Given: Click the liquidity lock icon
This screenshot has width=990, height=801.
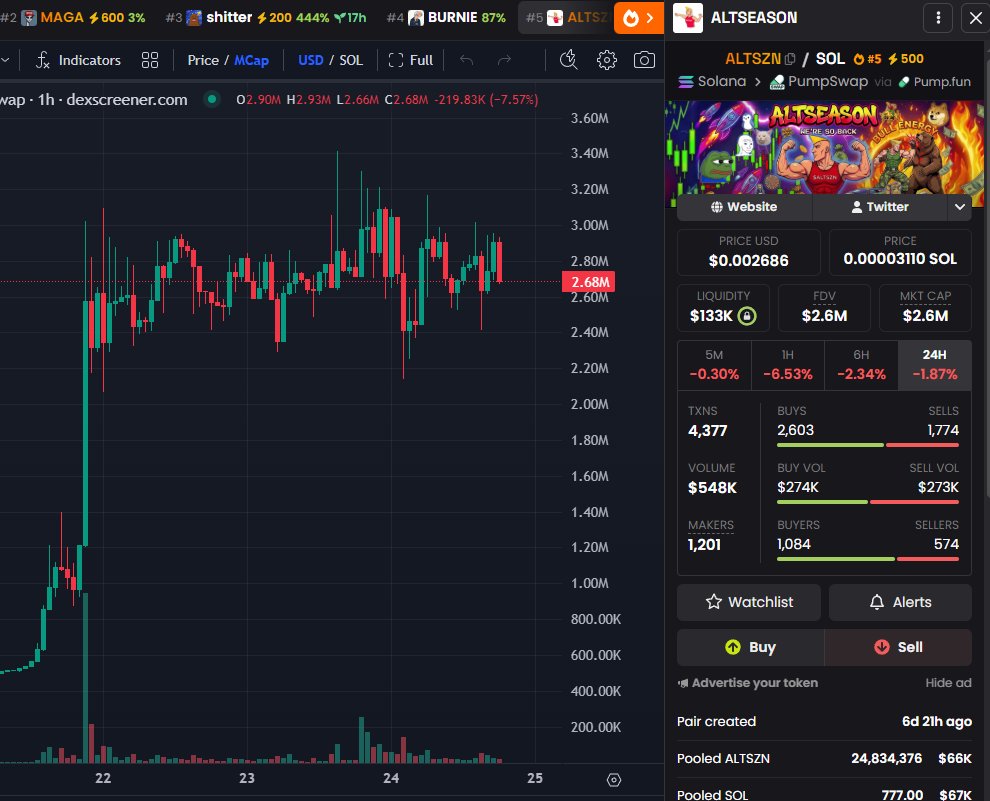Looking at the screenshot, I should point(747,316).
